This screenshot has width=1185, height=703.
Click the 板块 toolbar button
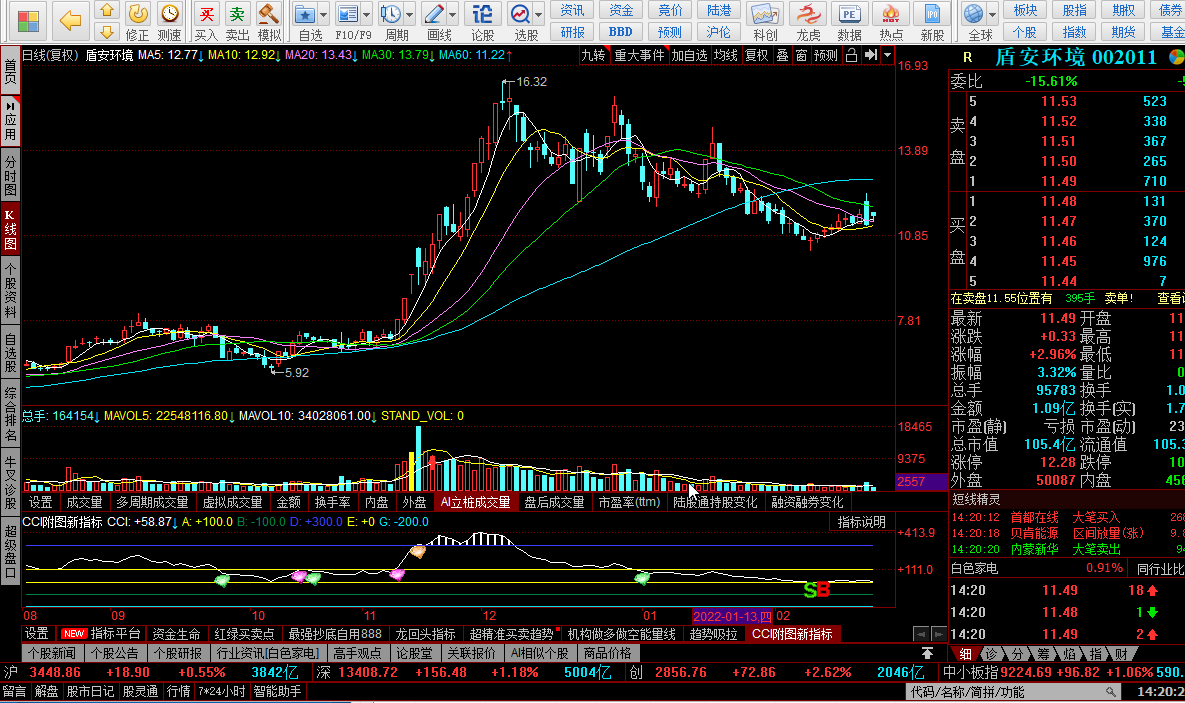pos(1026,10)
